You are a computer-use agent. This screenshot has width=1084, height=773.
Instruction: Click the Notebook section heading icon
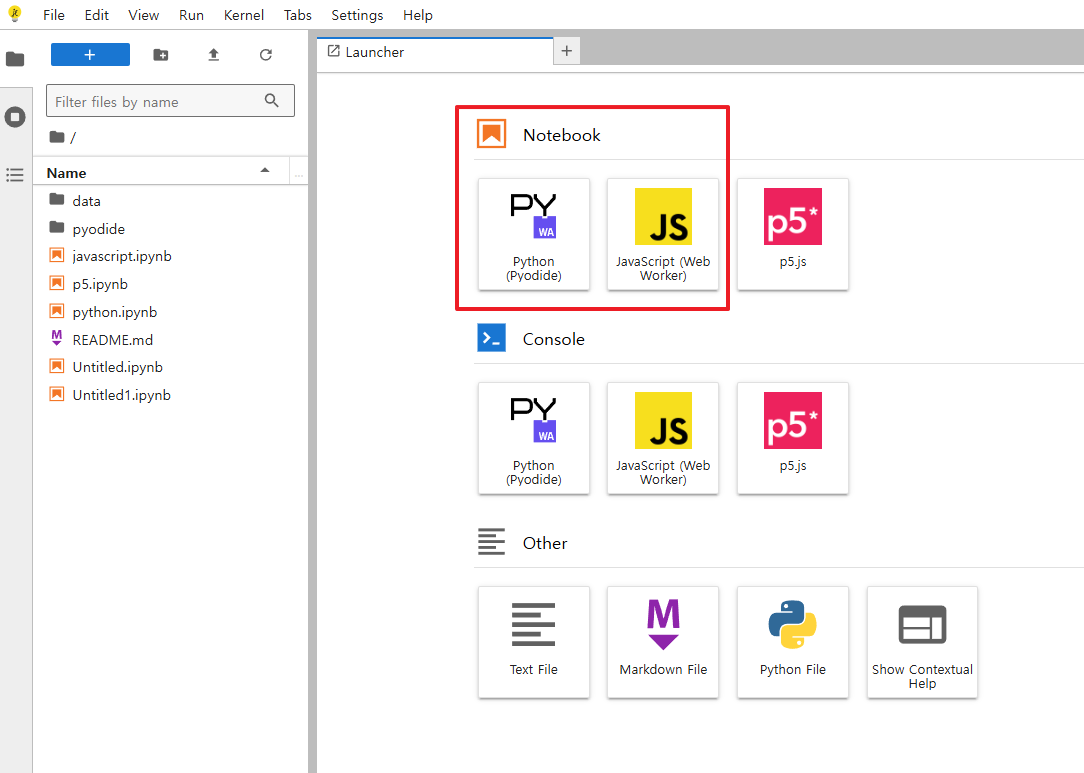click(x=492, y=134)
